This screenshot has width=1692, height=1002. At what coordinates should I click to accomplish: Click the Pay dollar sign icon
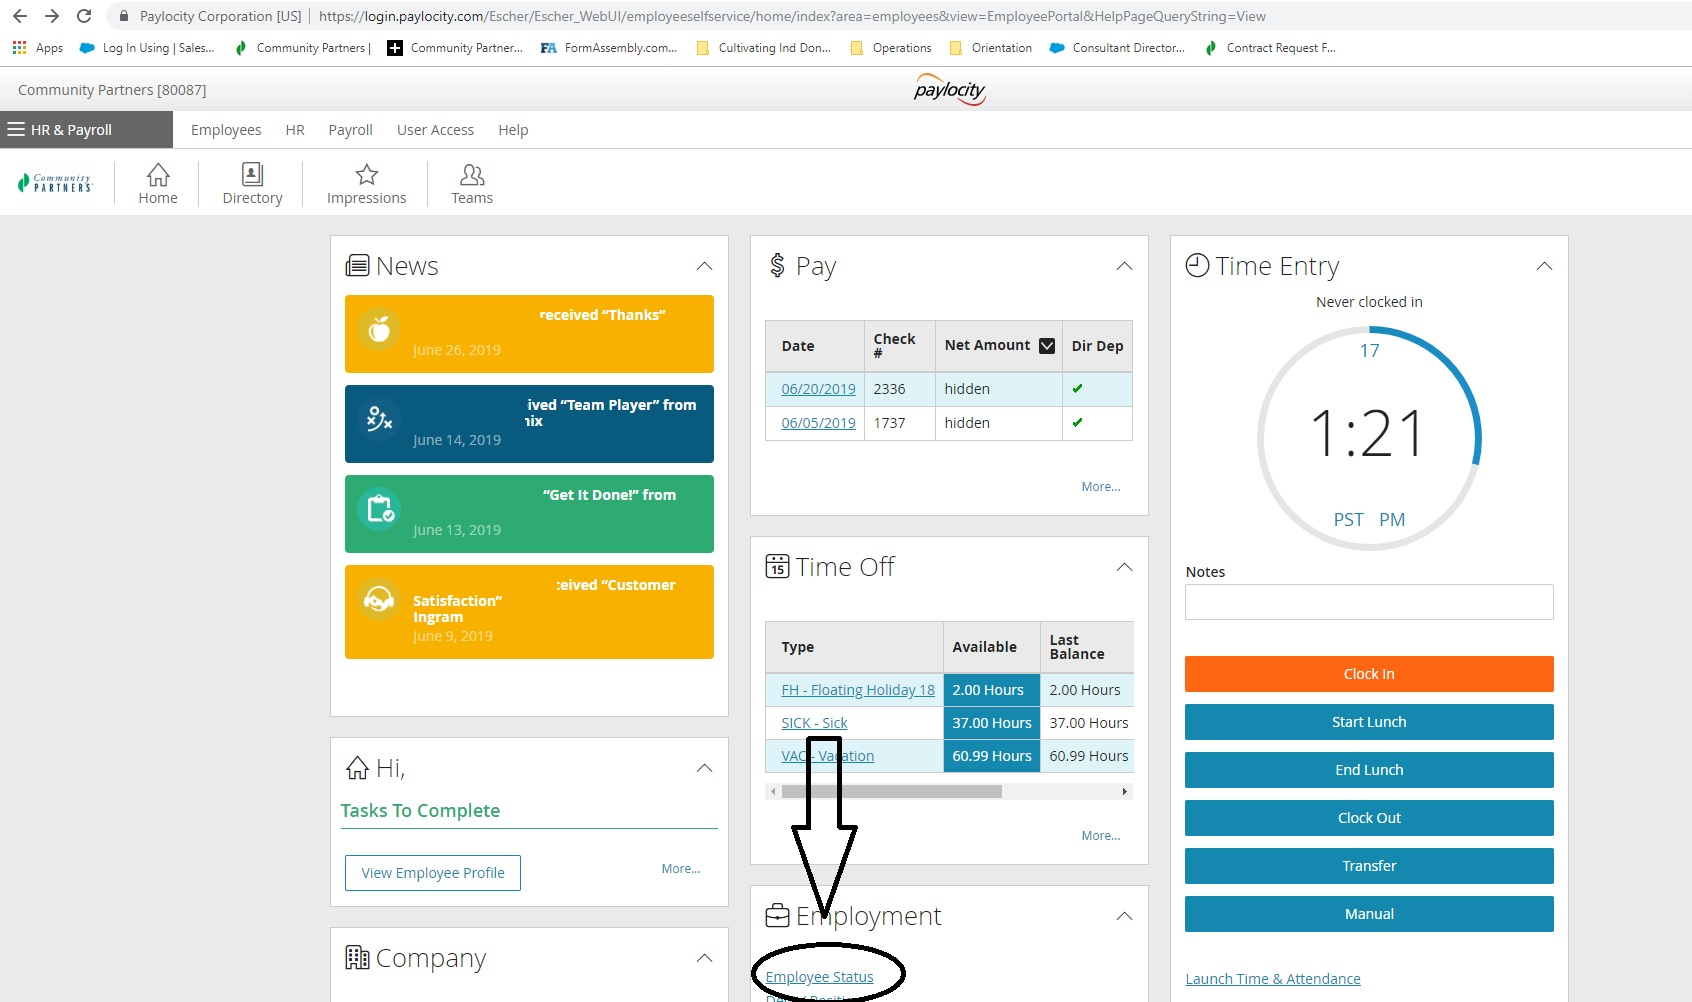coord(777,265)
